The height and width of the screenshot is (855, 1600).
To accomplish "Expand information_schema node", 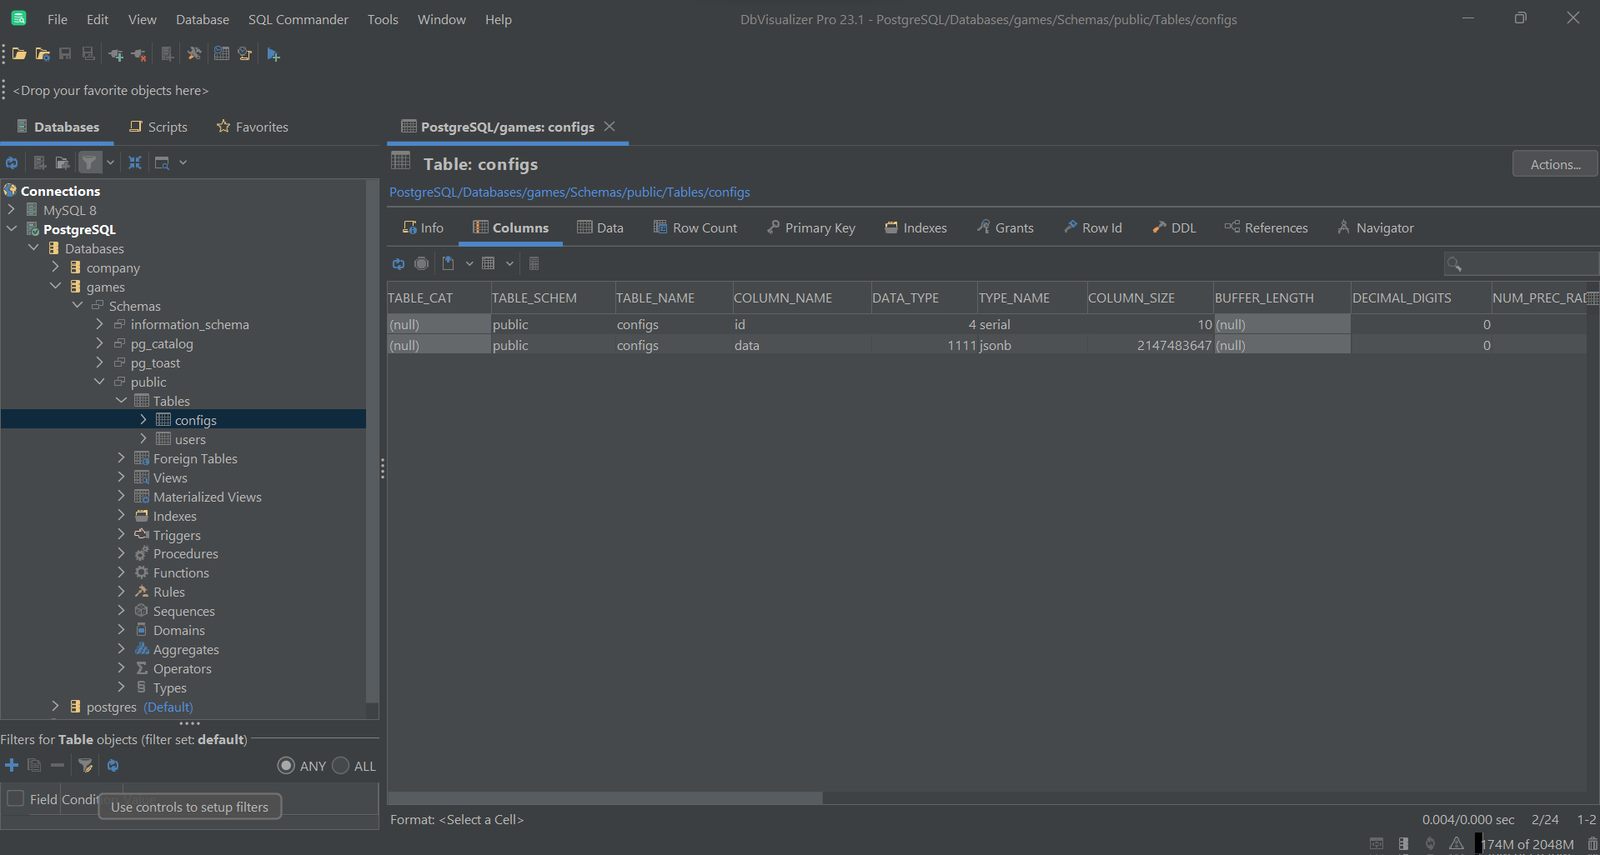I will click(99, 324).
